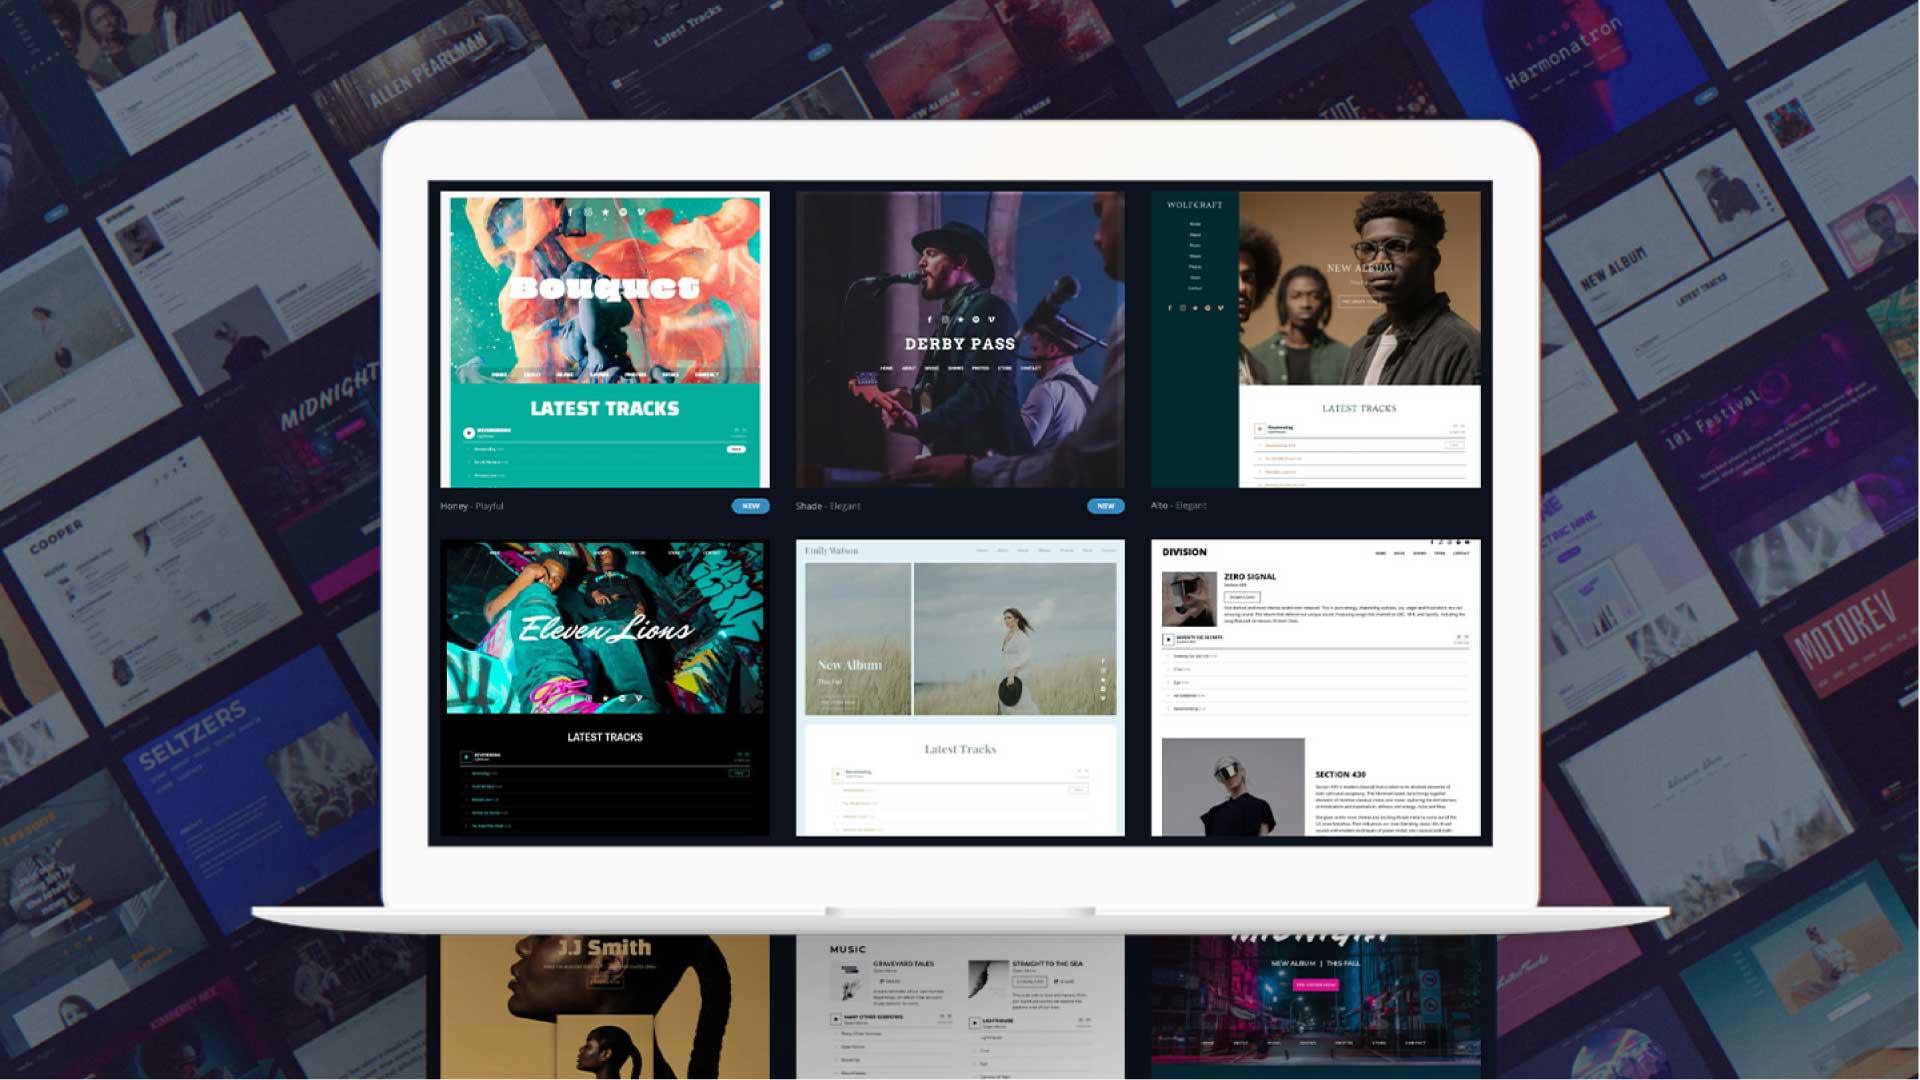Click the pre-order button in Wolfcraft hero

(1358, 301)
